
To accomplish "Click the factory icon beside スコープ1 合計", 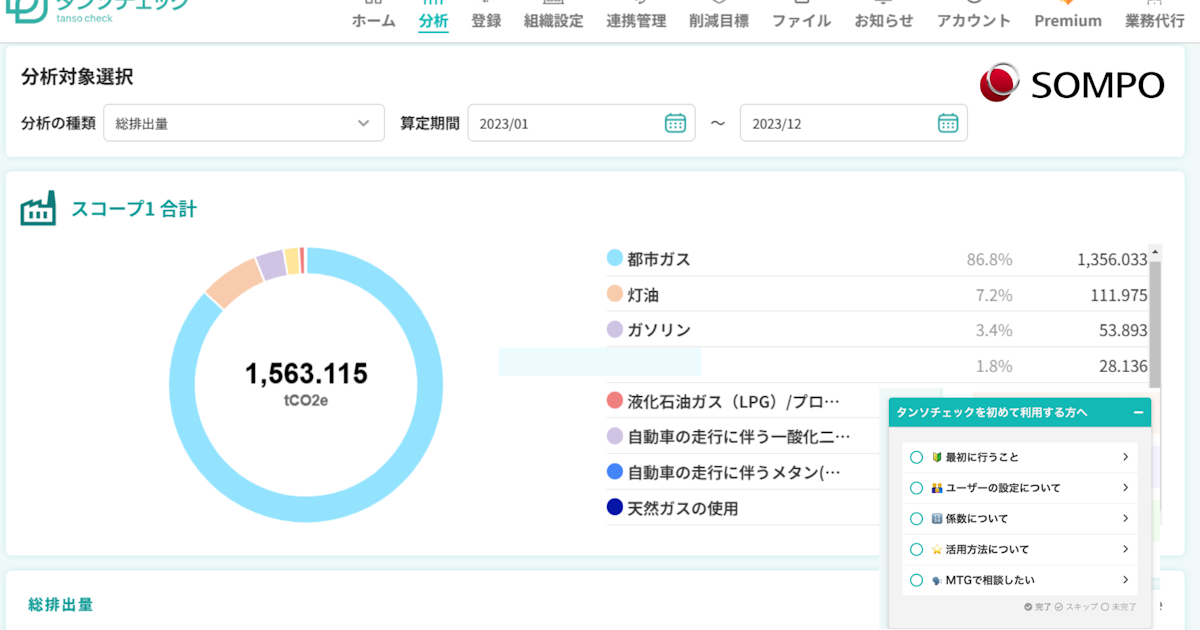I will tap(38, 209).
